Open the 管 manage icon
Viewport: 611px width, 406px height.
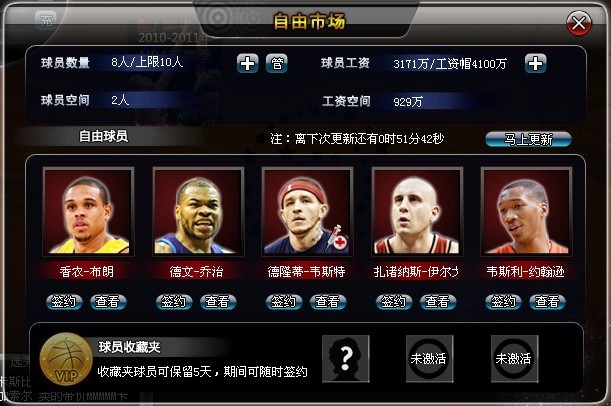(277, 63)
